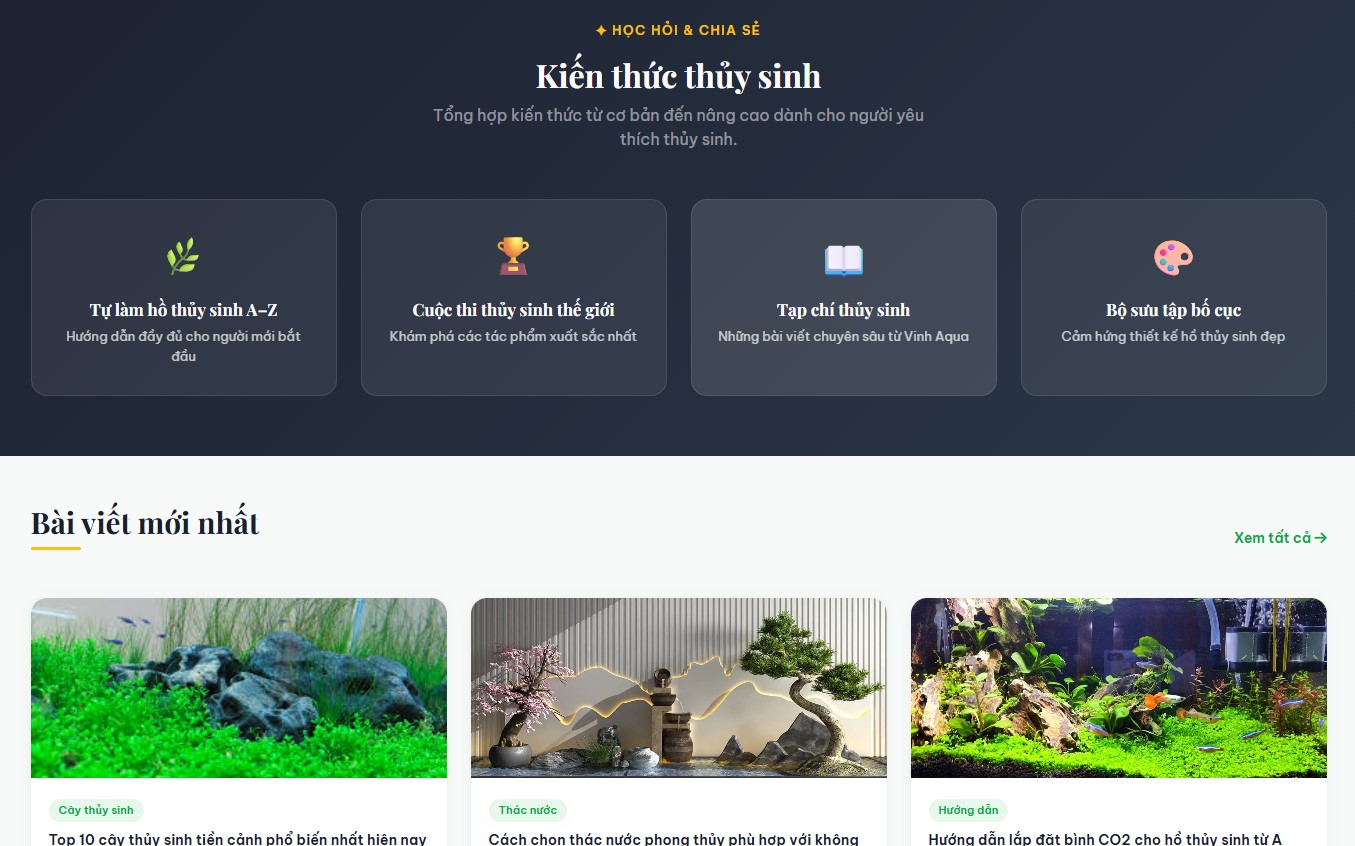Open the Cuộc thi thủy sinh thế giới card

coord(514,297)
